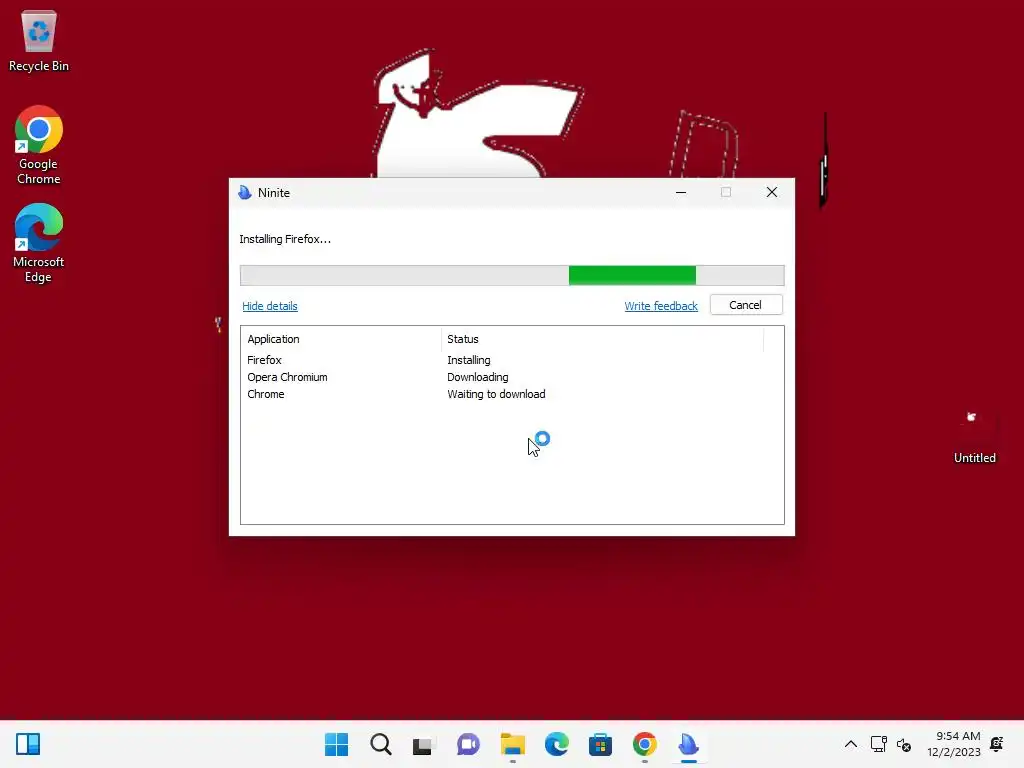The height and width of the screenshot is (768, 1024).
Task: Open the Google Chrome desktop shortcut
Action: click(x=39, y=145)
